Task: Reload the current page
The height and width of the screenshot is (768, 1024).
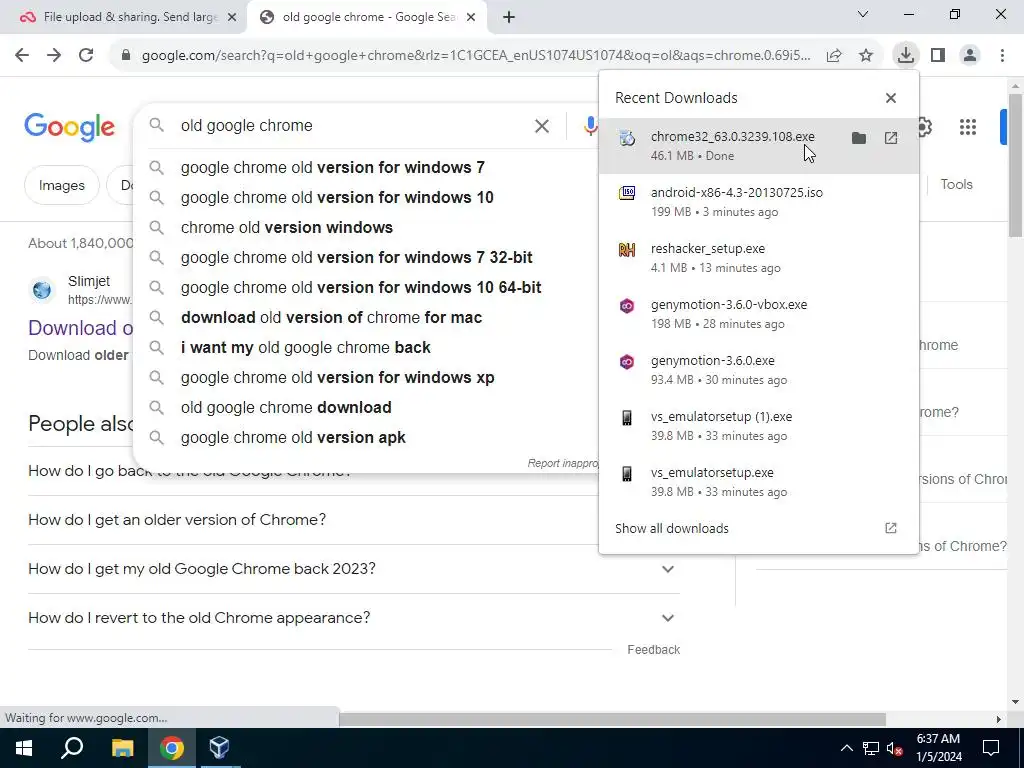Action: coord(86,55)
